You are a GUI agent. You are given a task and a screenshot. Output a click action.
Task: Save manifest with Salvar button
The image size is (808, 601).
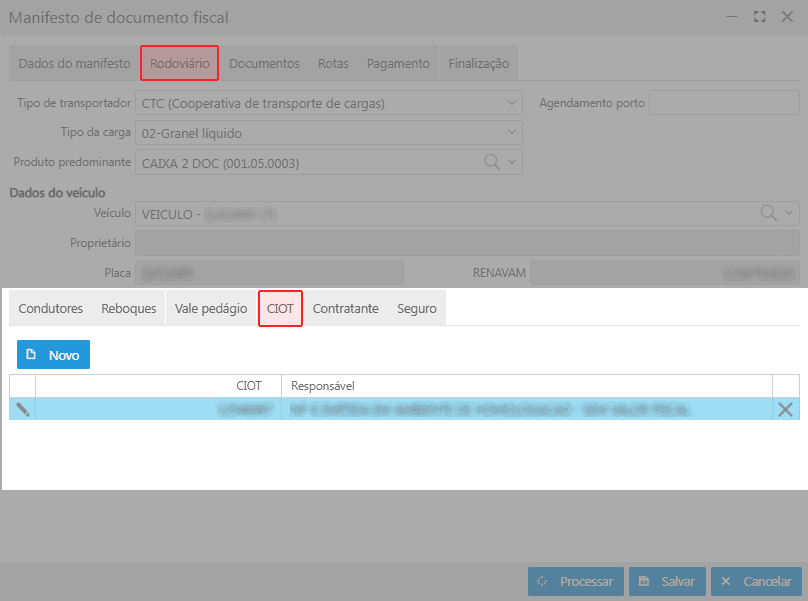coord(667,581)
